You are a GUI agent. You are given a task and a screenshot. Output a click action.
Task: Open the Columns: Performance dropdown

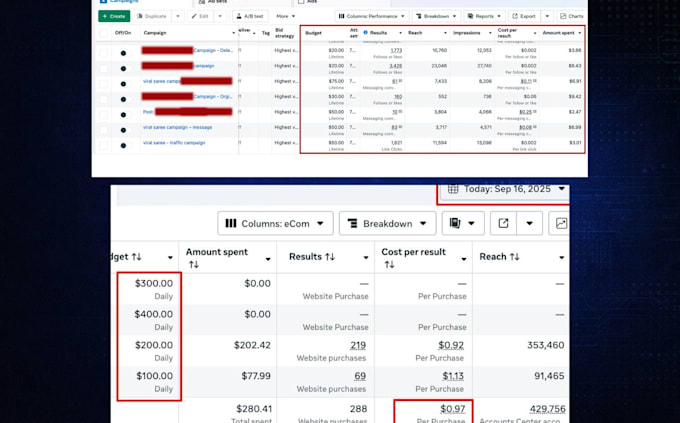(x=372, y=16)
